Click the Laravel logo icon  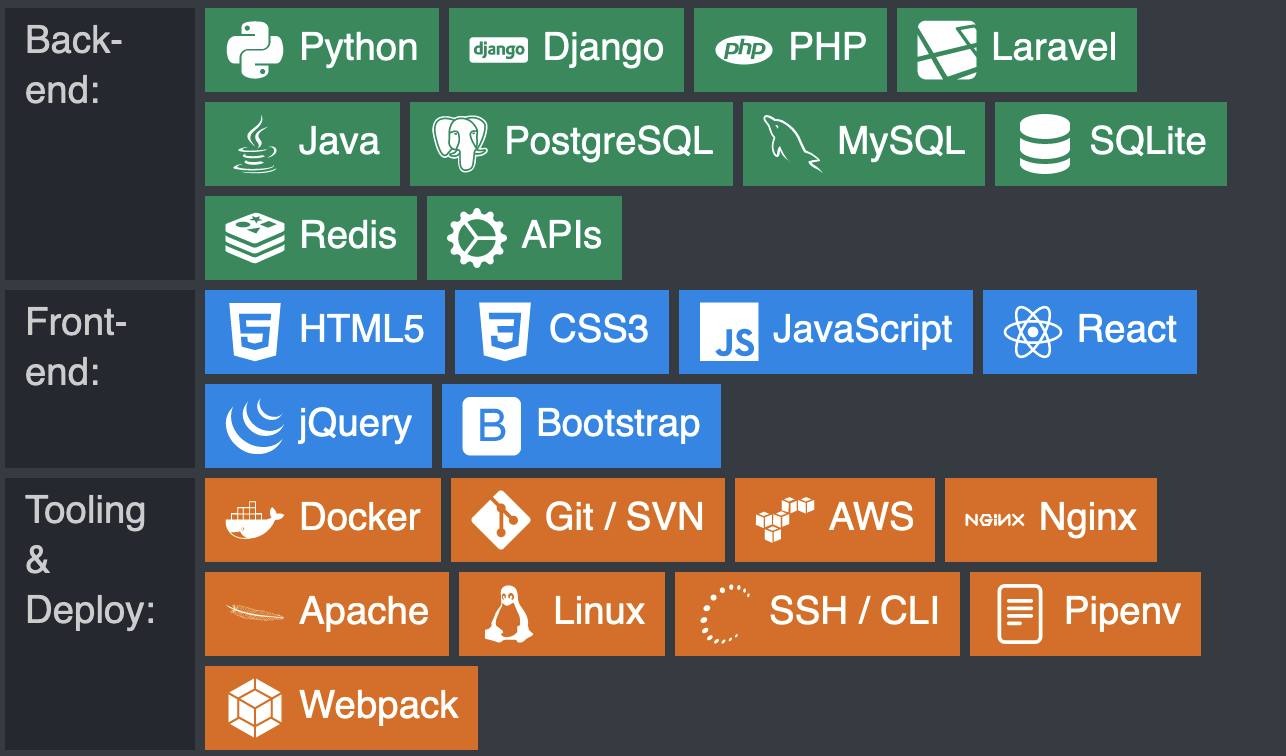tap(947, 50)
